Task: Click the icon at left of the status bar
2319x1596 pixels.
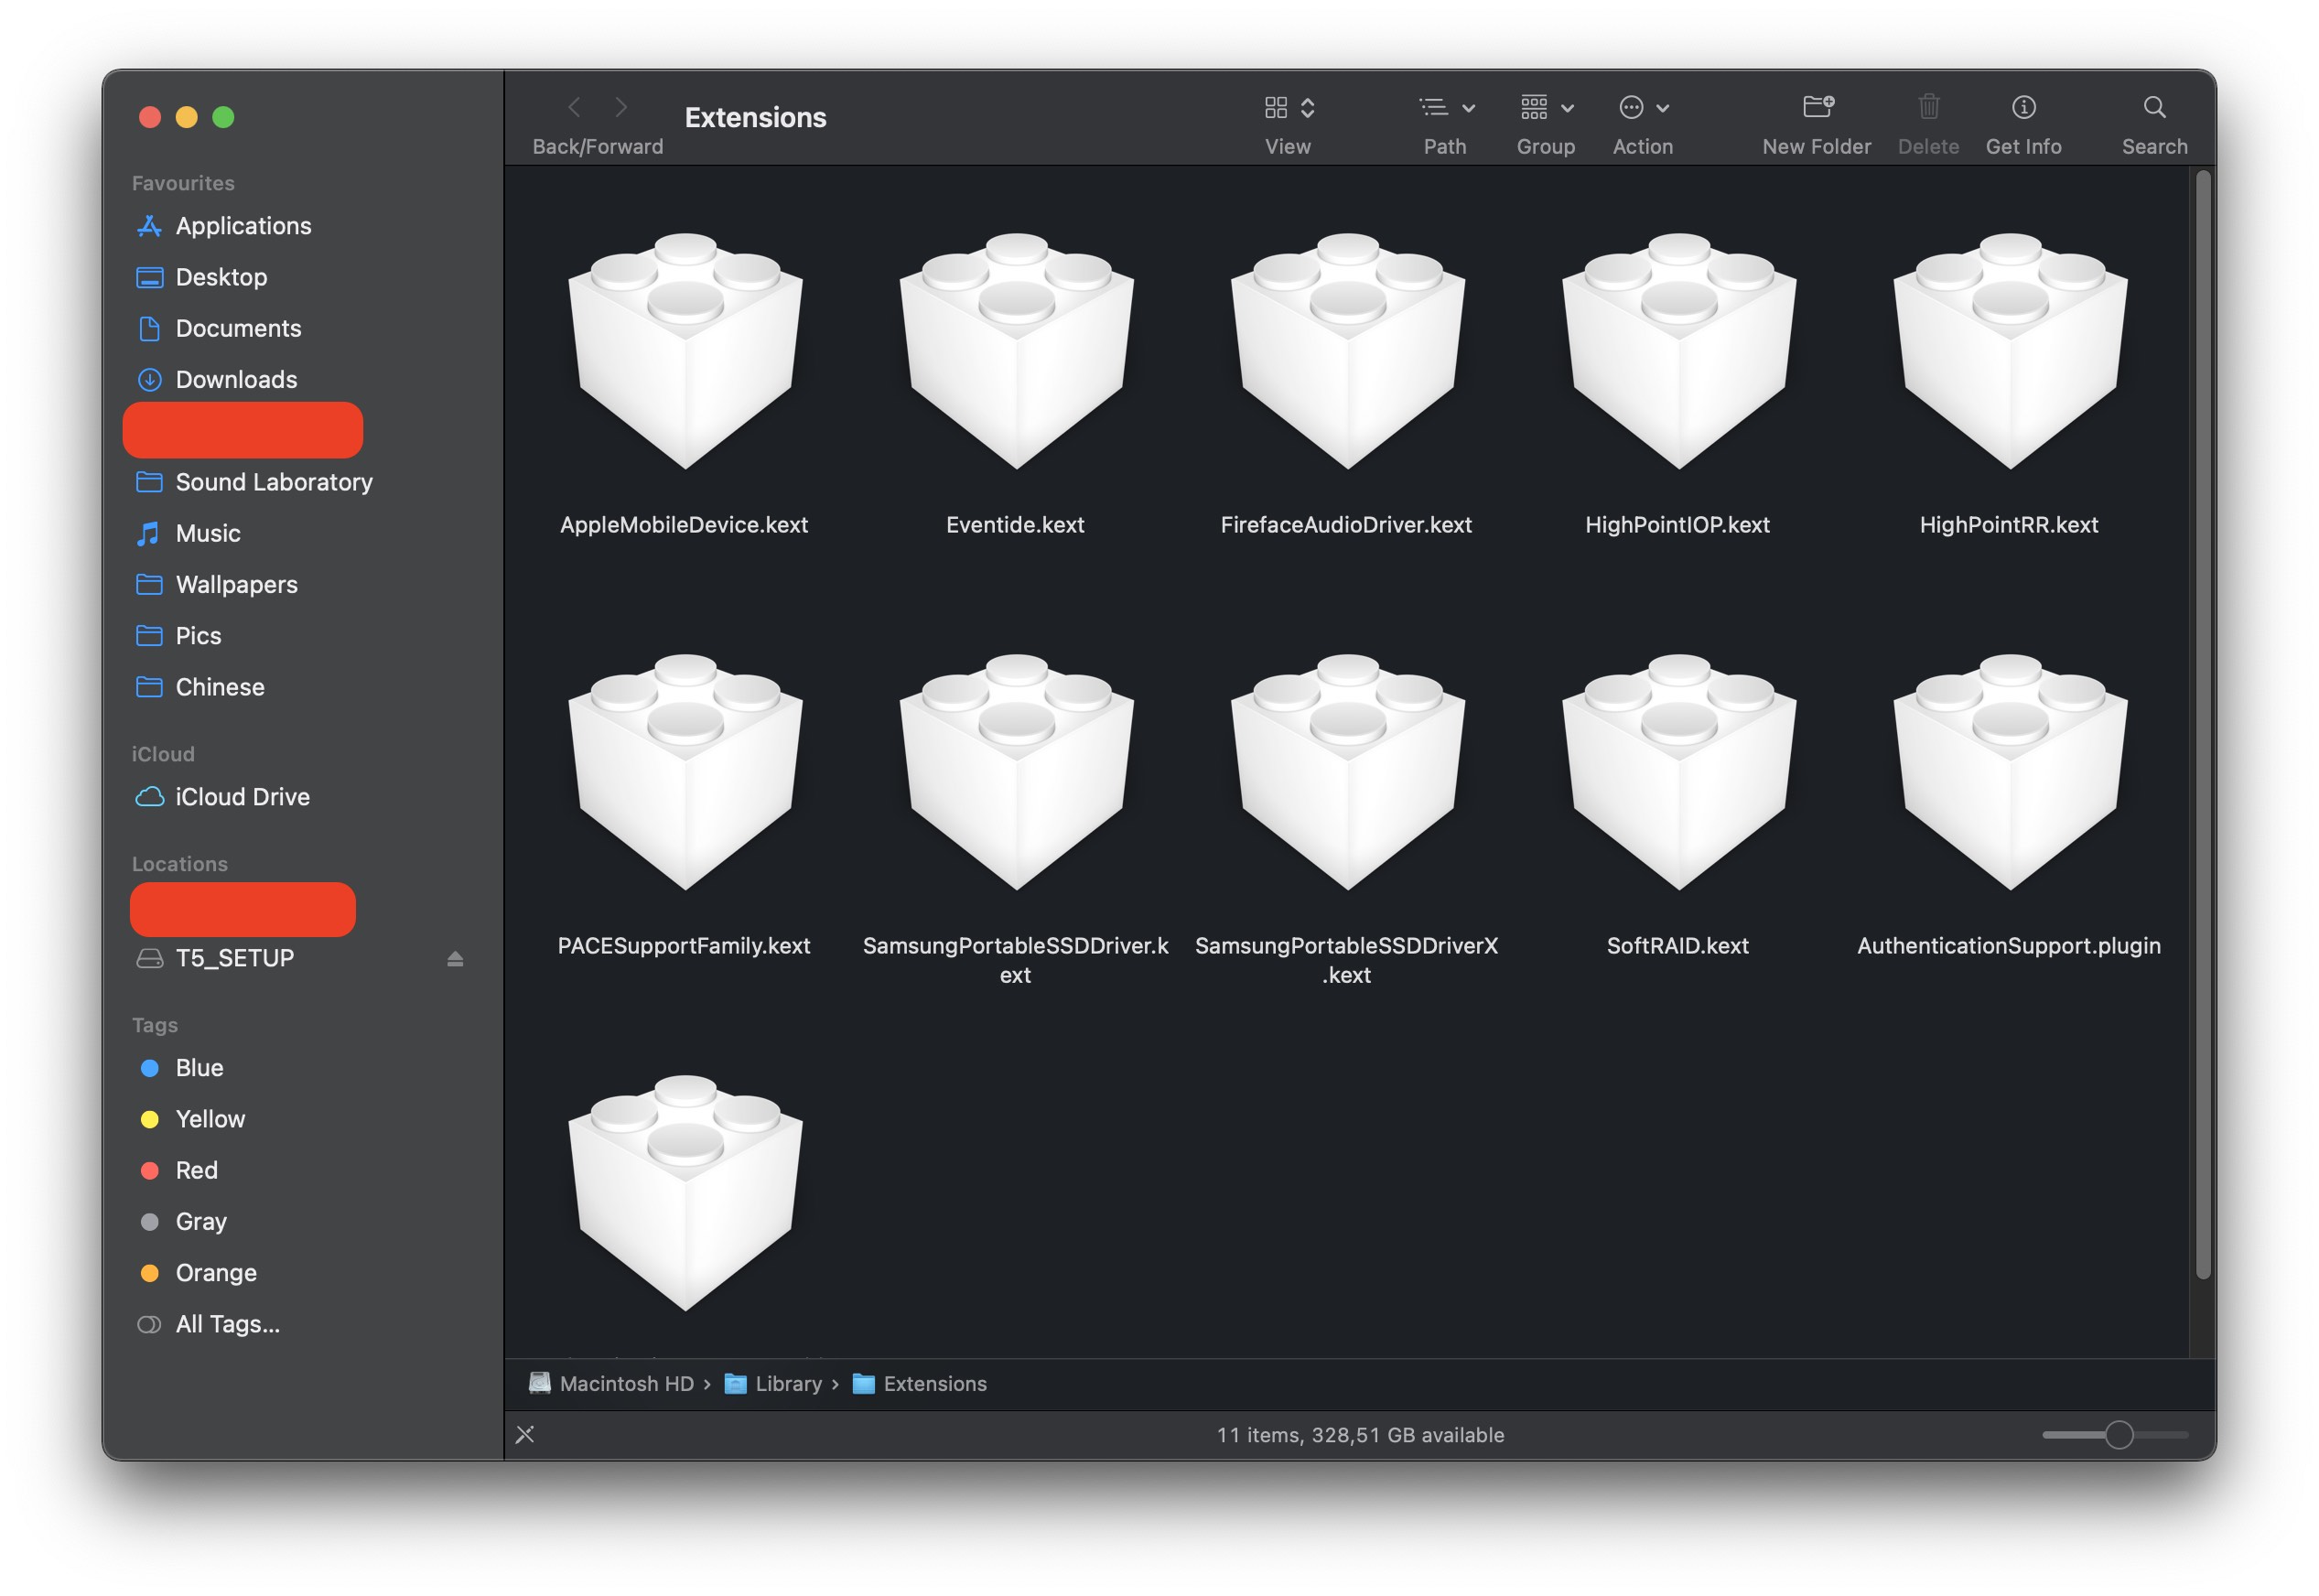Action: tap(525, 1435)
